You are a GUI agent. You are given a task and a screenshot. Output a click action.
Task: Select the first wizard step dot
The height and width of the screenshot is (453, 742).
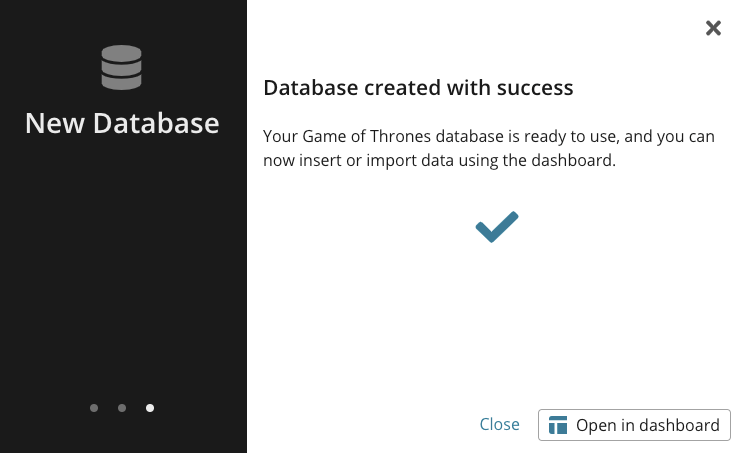94,408
